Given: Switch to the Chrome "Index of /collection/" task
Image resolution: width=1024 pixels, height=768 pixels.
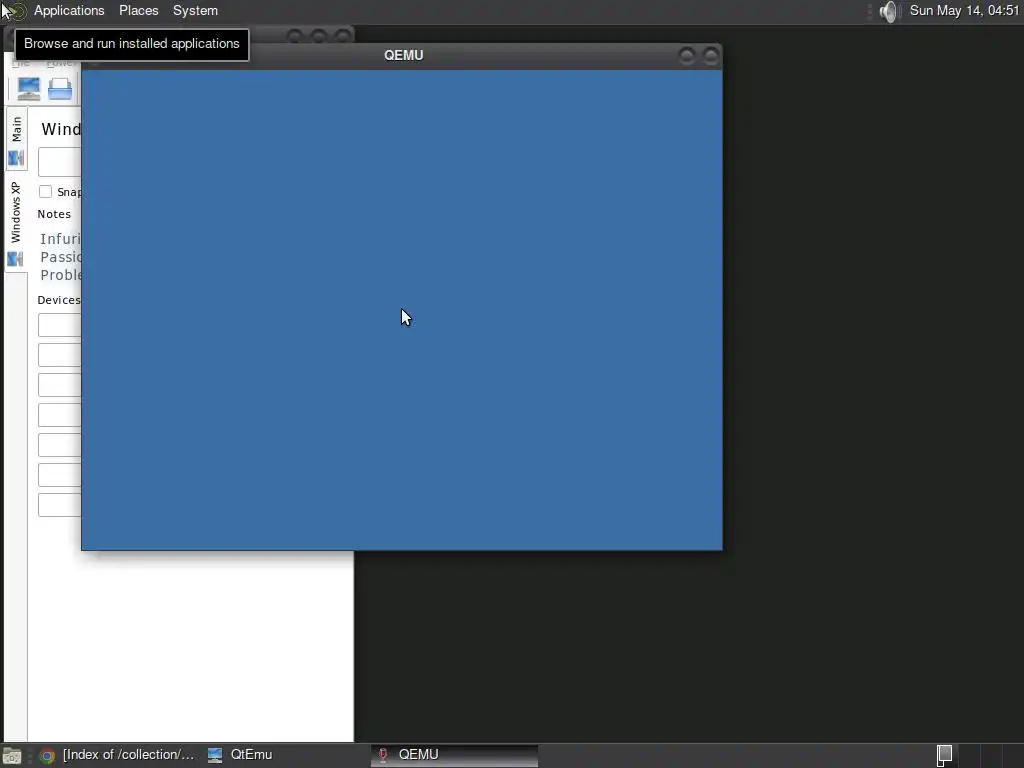Looking at the screenshot, I should point(118,755).
